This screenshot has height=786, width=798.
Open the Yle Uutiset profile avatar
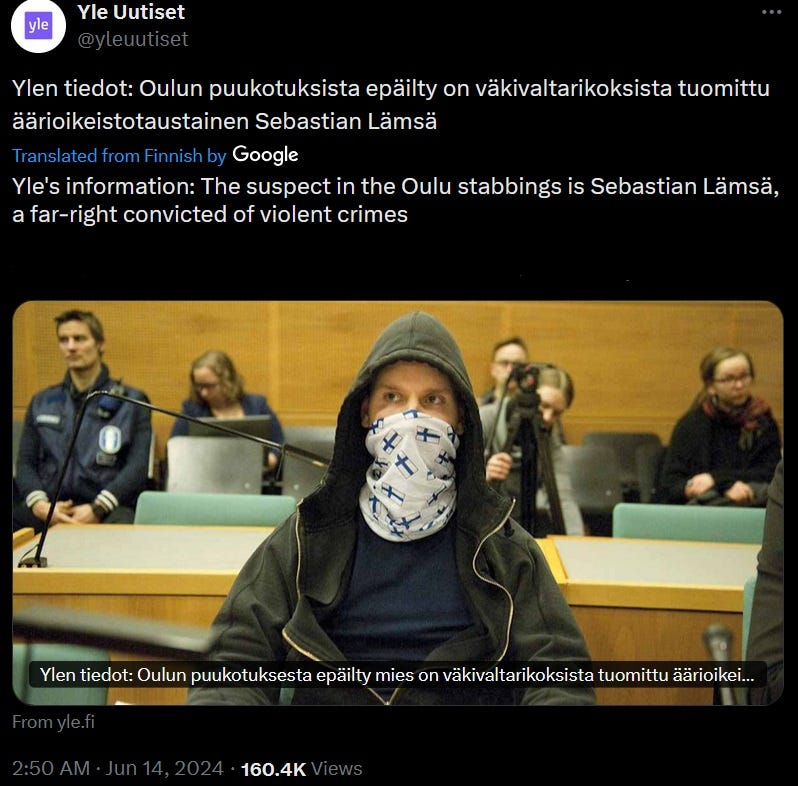[39, 25]
